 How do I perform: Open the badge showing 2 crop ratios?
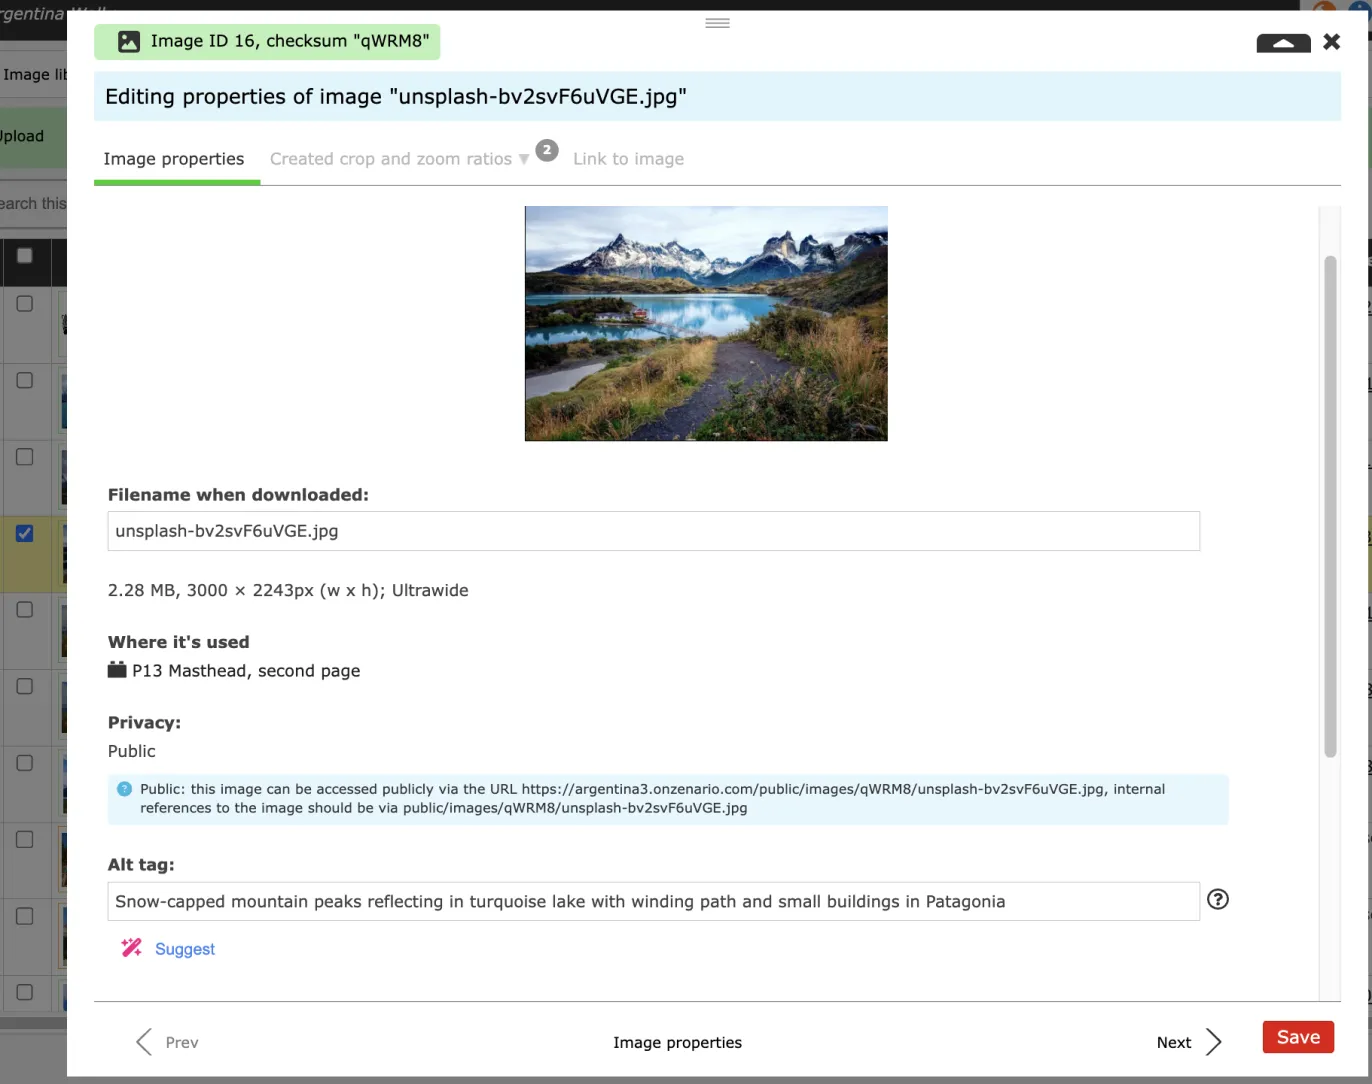point(547,150)
